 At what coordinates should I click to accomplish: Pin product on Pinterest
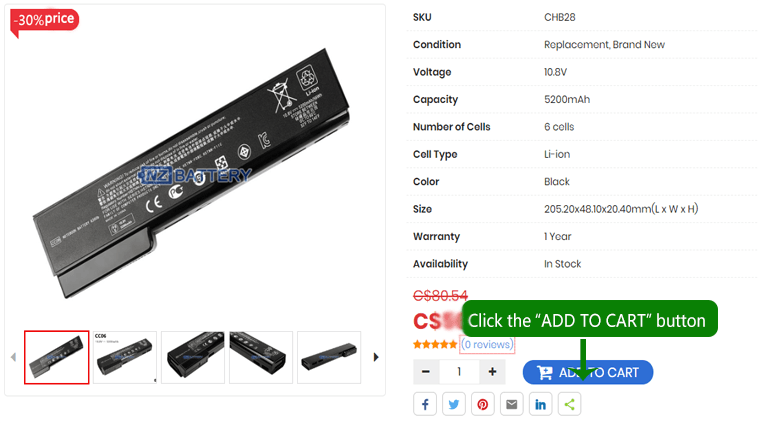pyautogui.click(x=482, y=404)
